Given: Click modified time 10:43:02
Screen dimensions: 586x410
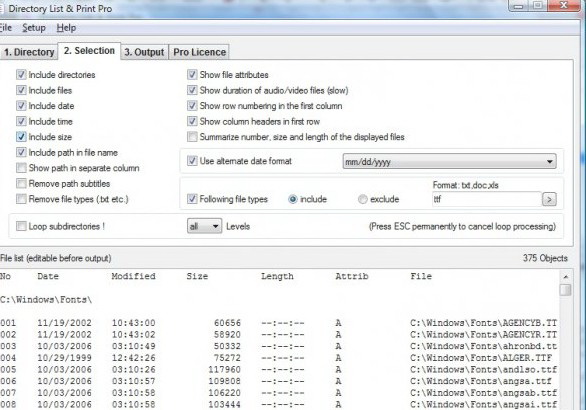Looking at the screenshot, I should 133,335.
